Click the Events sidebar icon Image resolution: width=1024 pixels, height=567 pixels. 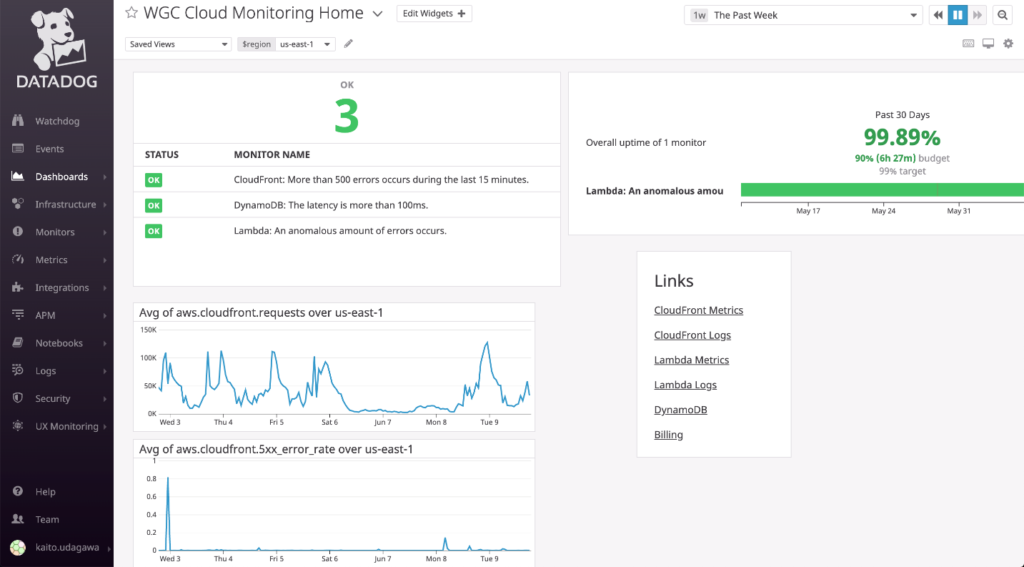click(18, 148)
